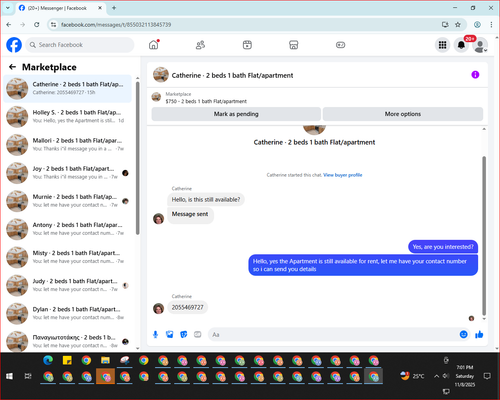Attach a photo using the image icon
This screenshot has height=400, width=500.
(170, 334)
